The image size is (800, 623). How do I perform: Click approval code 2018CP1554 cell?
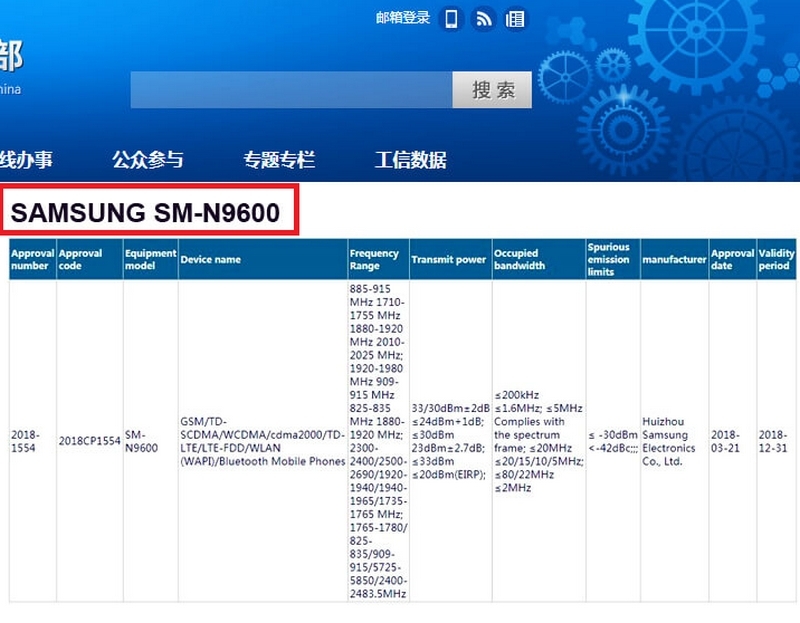coord(90,441)
